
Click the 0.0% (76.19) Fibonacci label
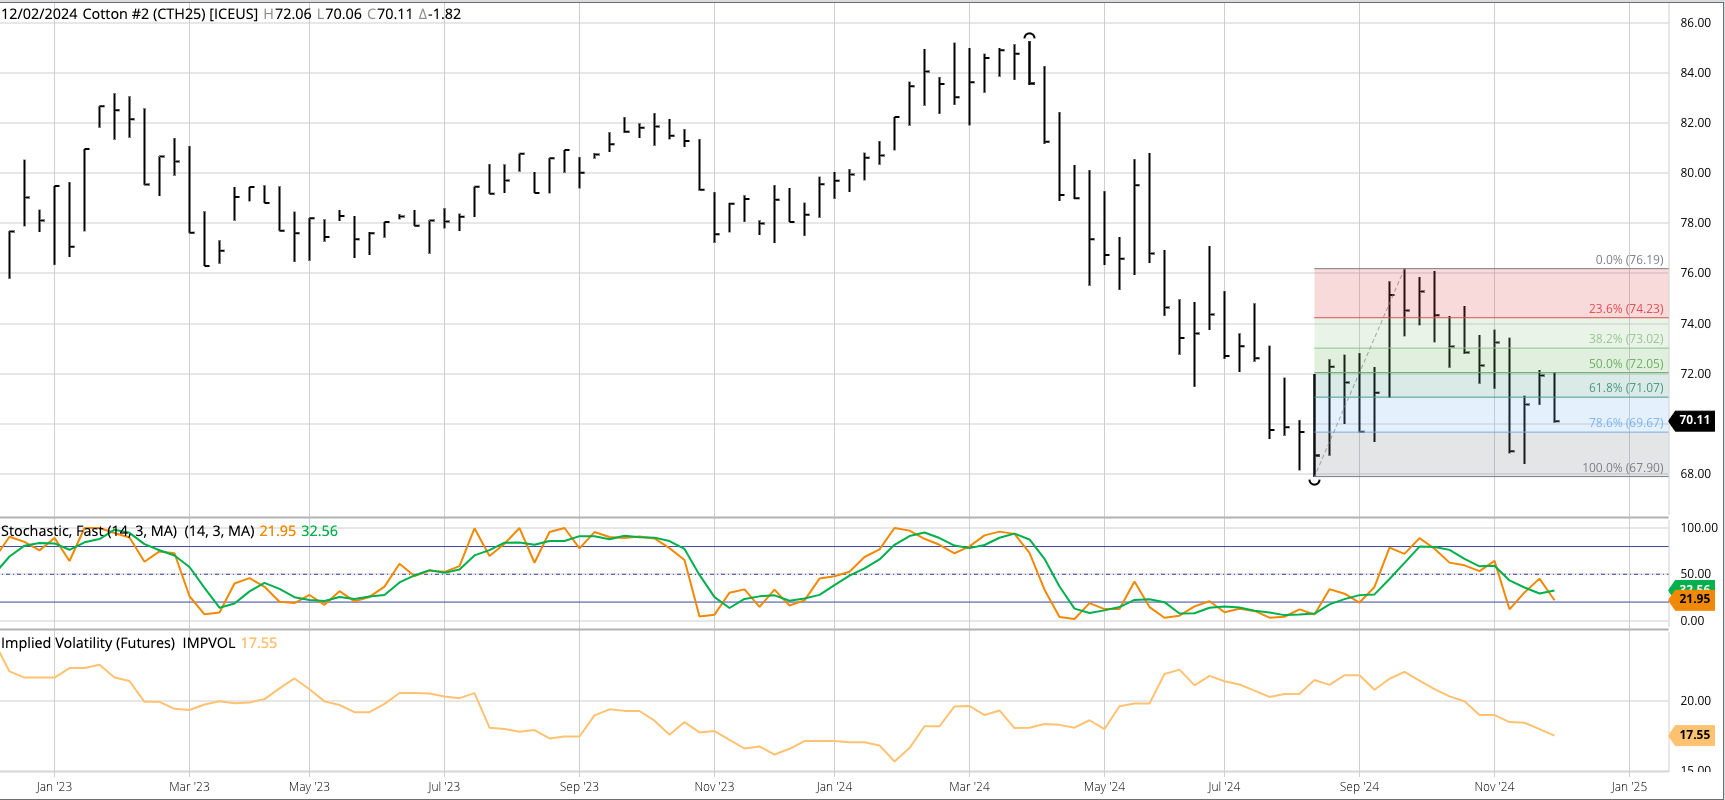coord(1629,260)
